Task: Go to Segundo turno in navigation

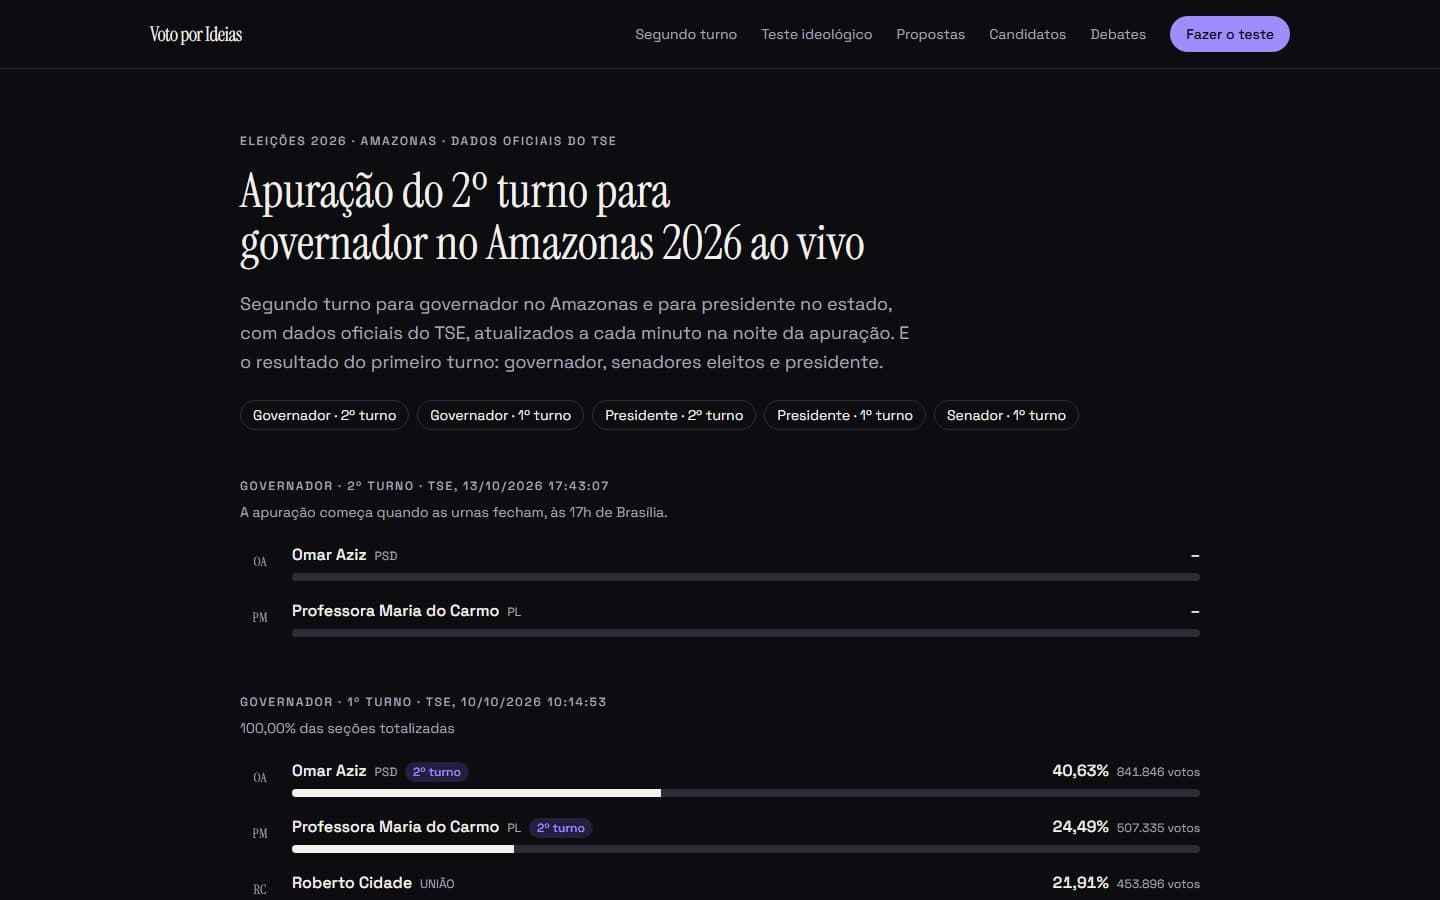Action: coord(686,34)
